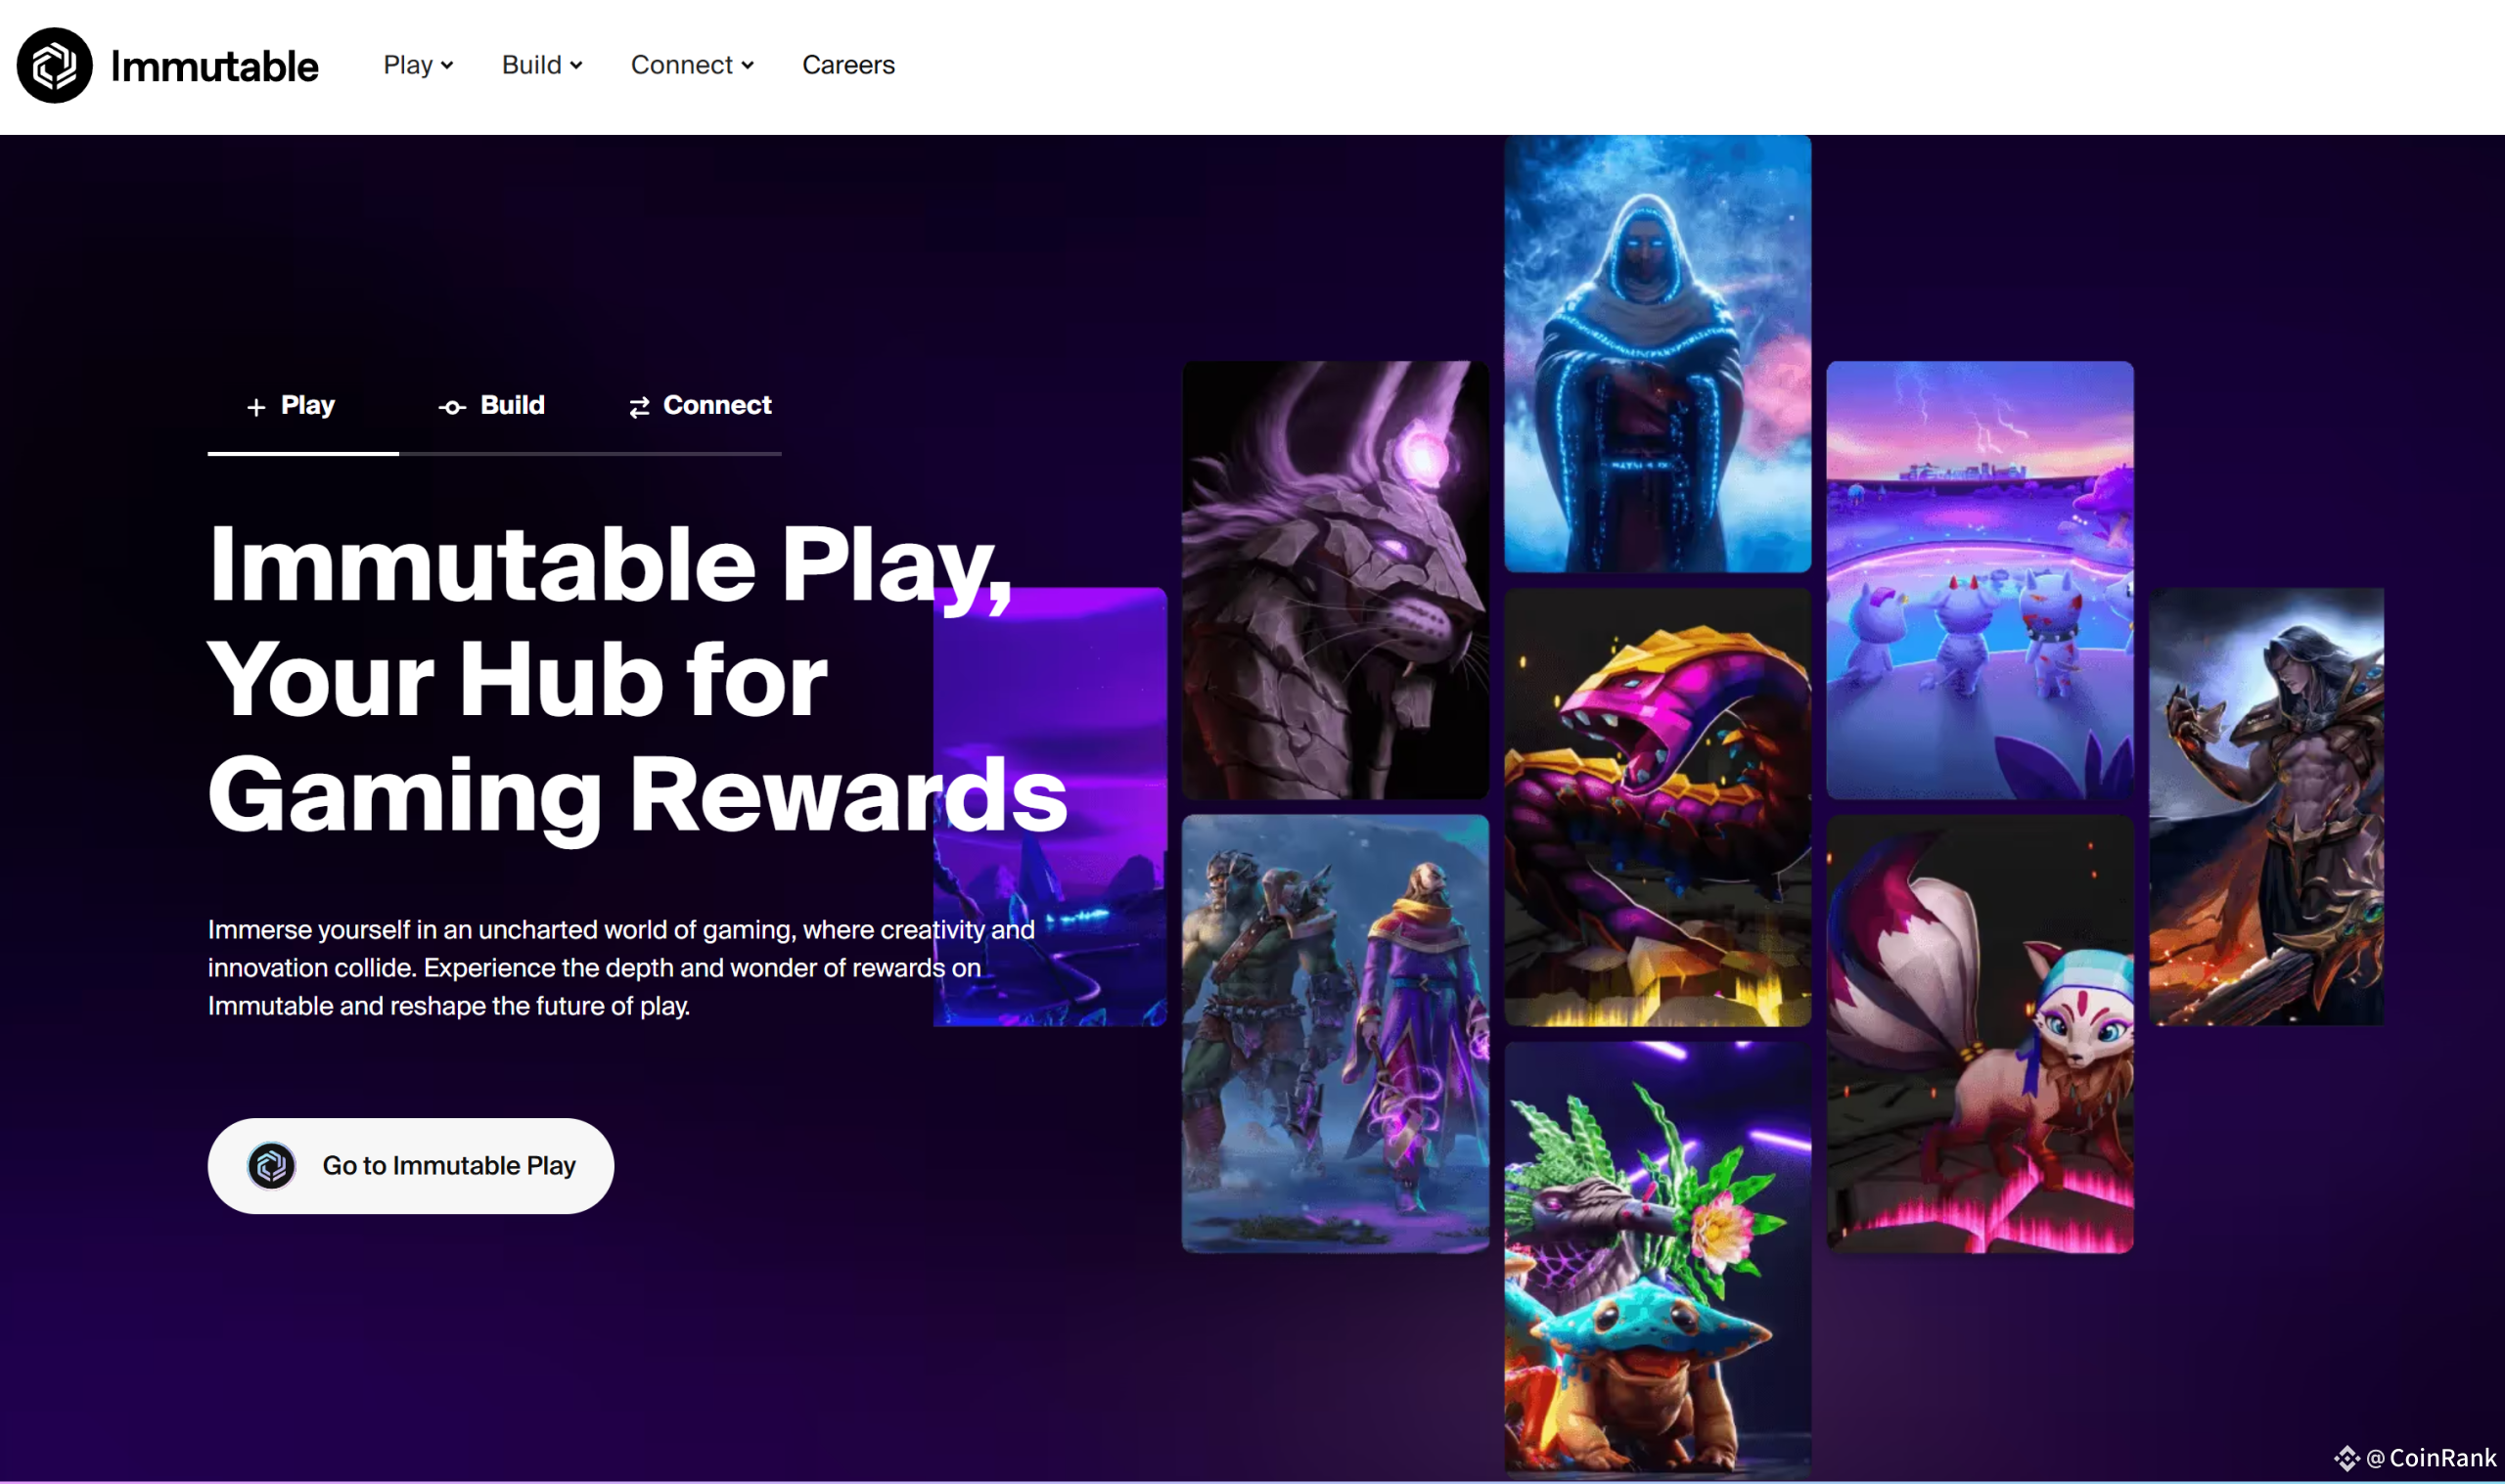Click the Immutable wordmark text in the header
2505x1484 pixels.
pos(214,67)
